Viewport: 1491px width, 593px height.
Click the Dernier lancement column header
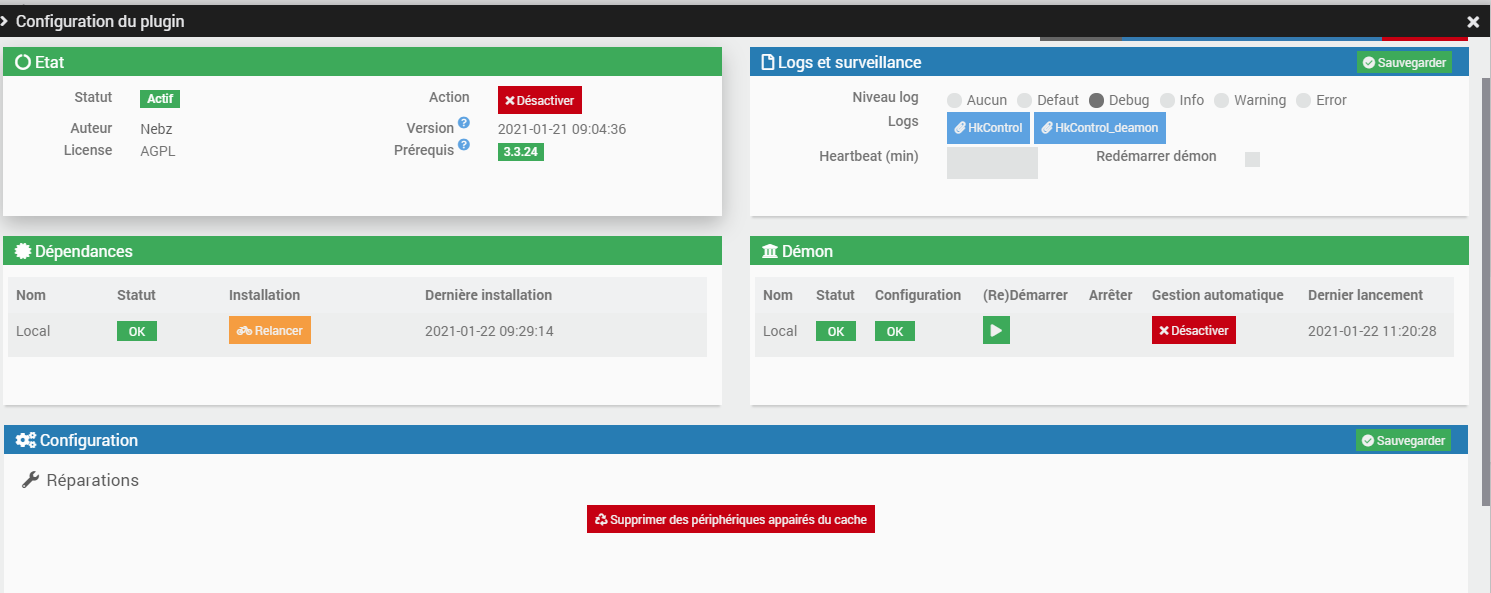(x=1366, y=295)
